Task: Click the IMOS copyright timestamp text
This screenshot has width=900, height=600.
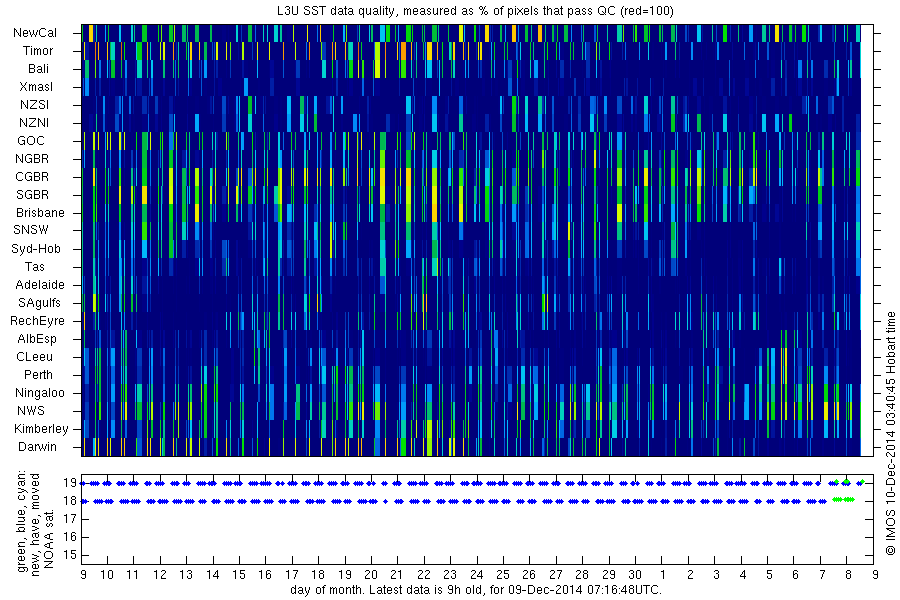Action: click(890, 433)
